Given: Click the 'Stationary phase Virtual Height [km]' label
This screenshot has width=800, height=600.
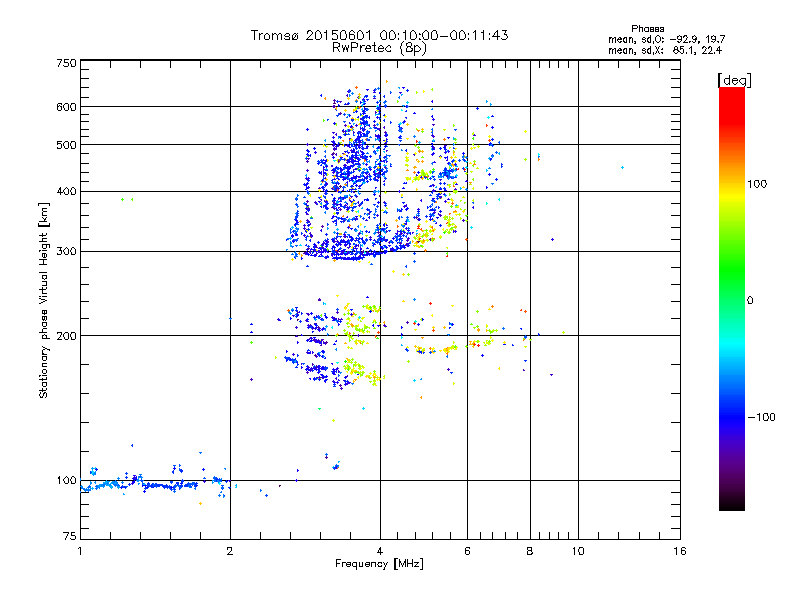Looking at the screenshot, I should (43, 300).
